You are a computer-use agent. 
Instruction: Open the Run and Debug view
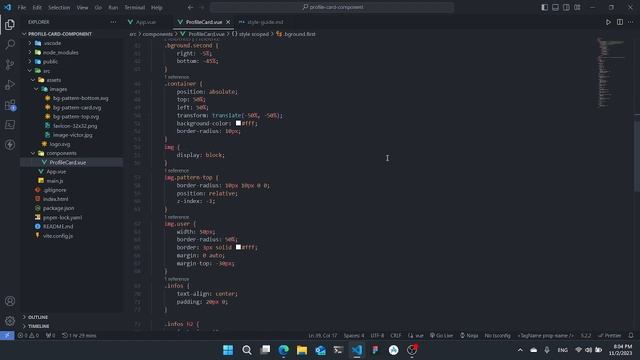[x=10, y=84]
